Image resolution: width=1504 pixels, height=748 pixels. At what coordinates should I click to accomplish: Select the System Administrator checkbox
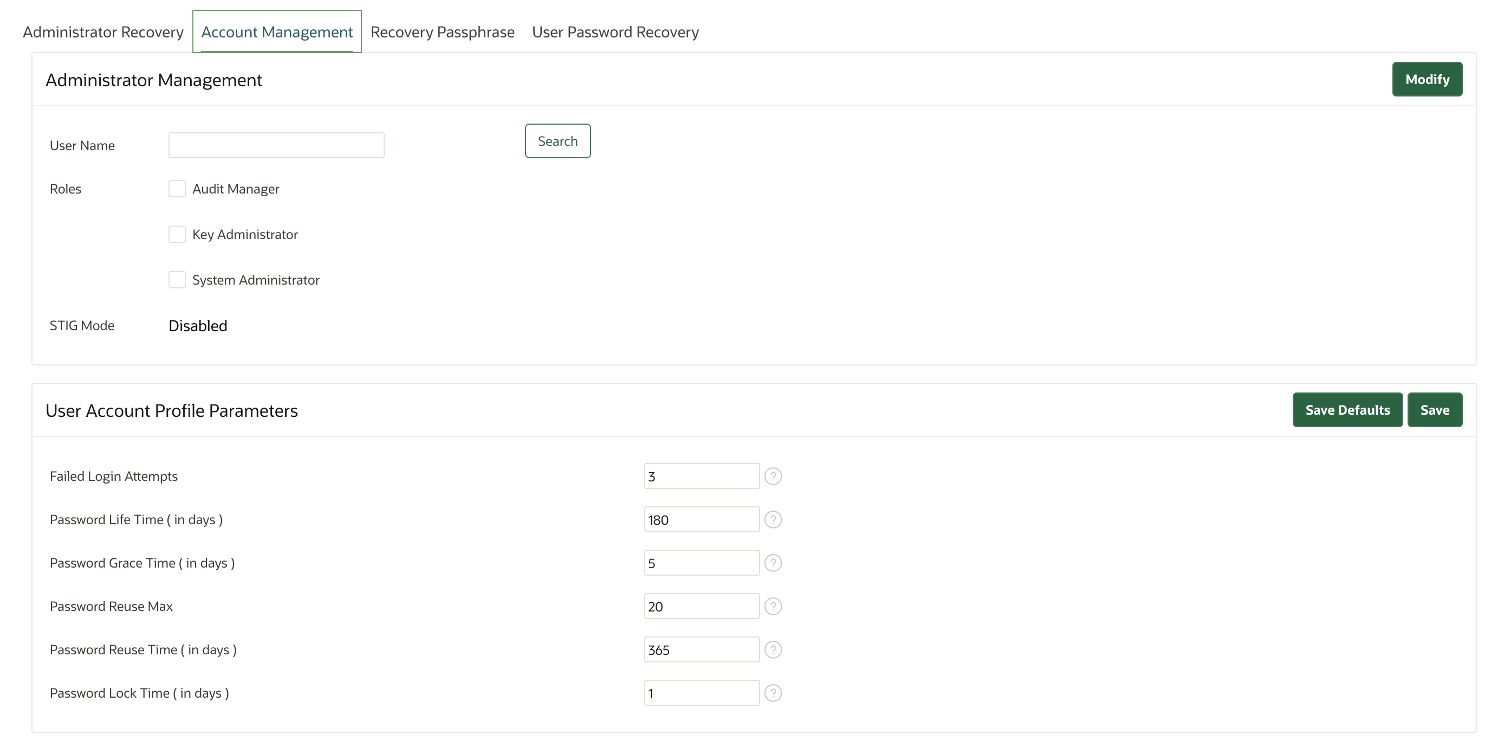pos(177,279)
